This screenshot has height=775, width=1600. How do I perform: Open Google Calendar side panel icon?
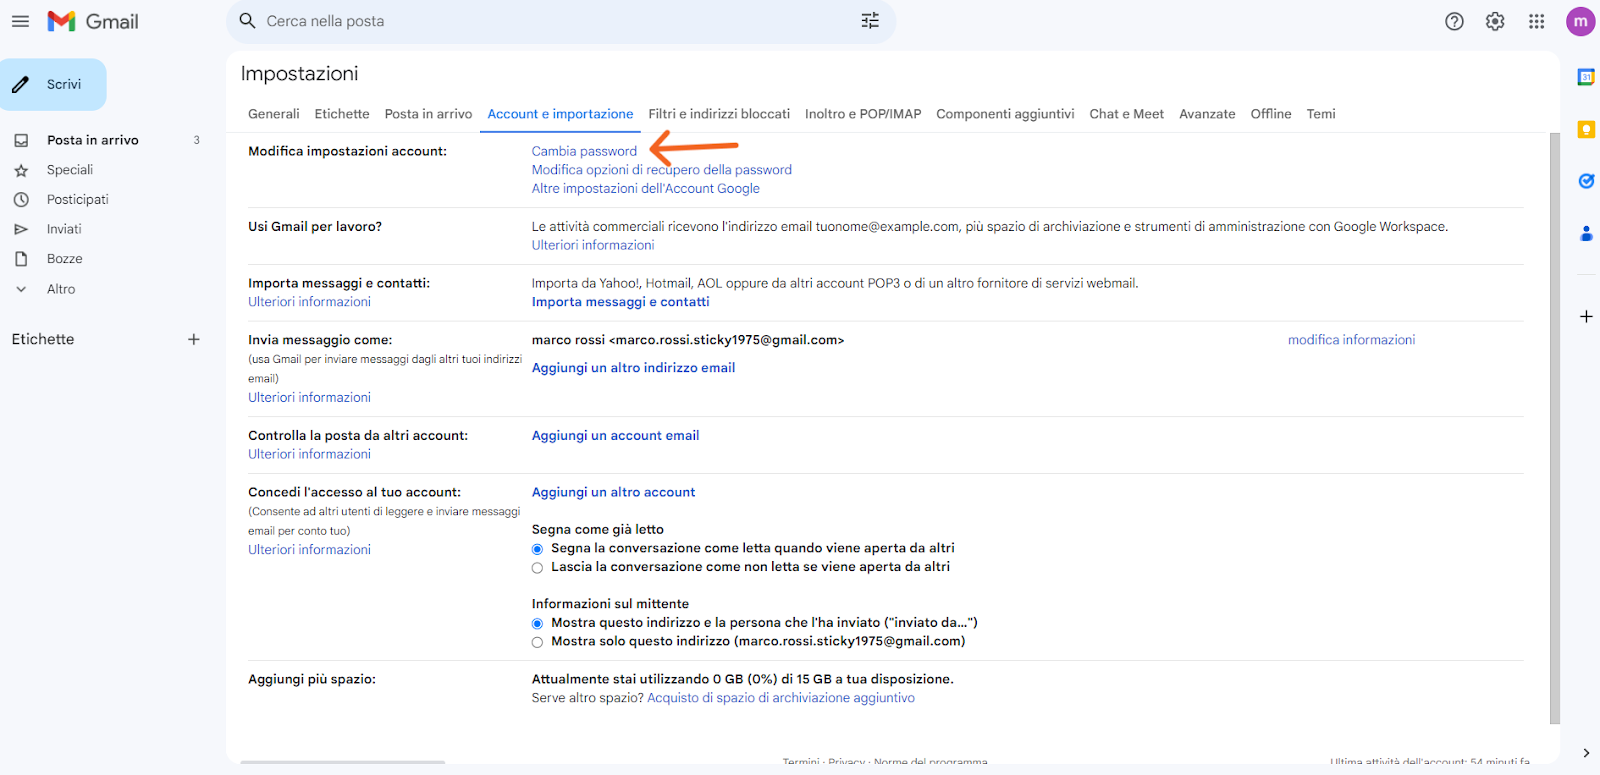coord(1586,77)
